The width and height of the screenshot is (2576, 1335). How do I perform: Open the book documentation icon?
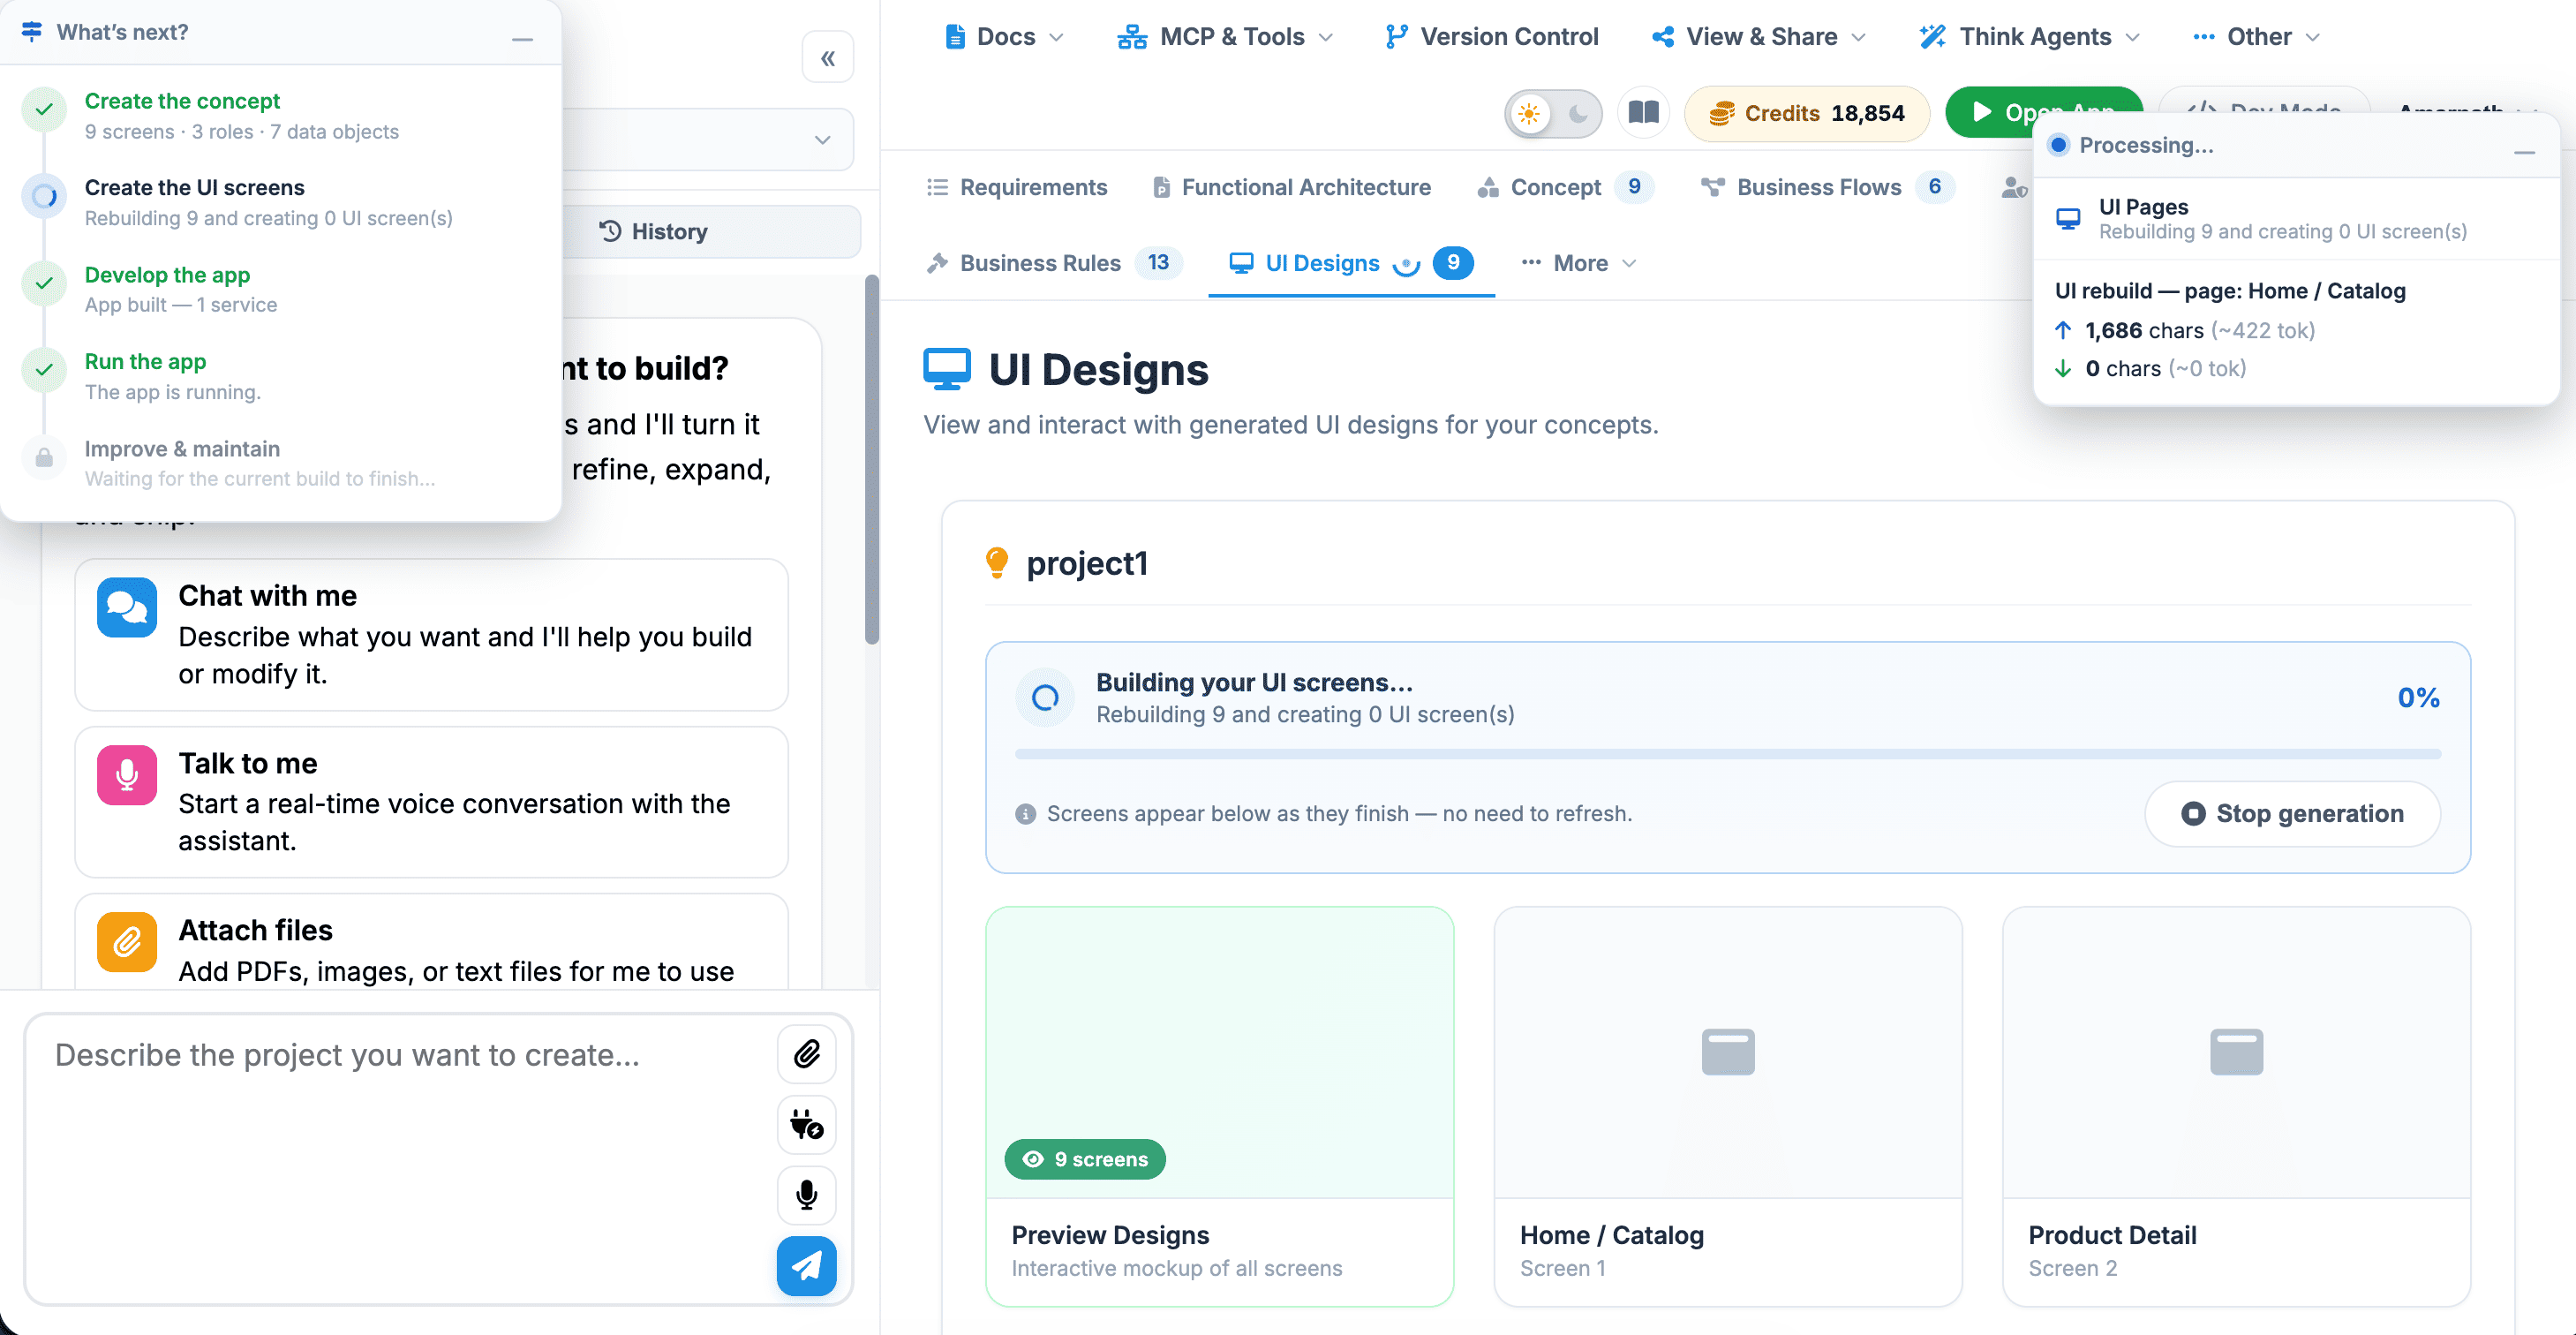coord(1644,112)
